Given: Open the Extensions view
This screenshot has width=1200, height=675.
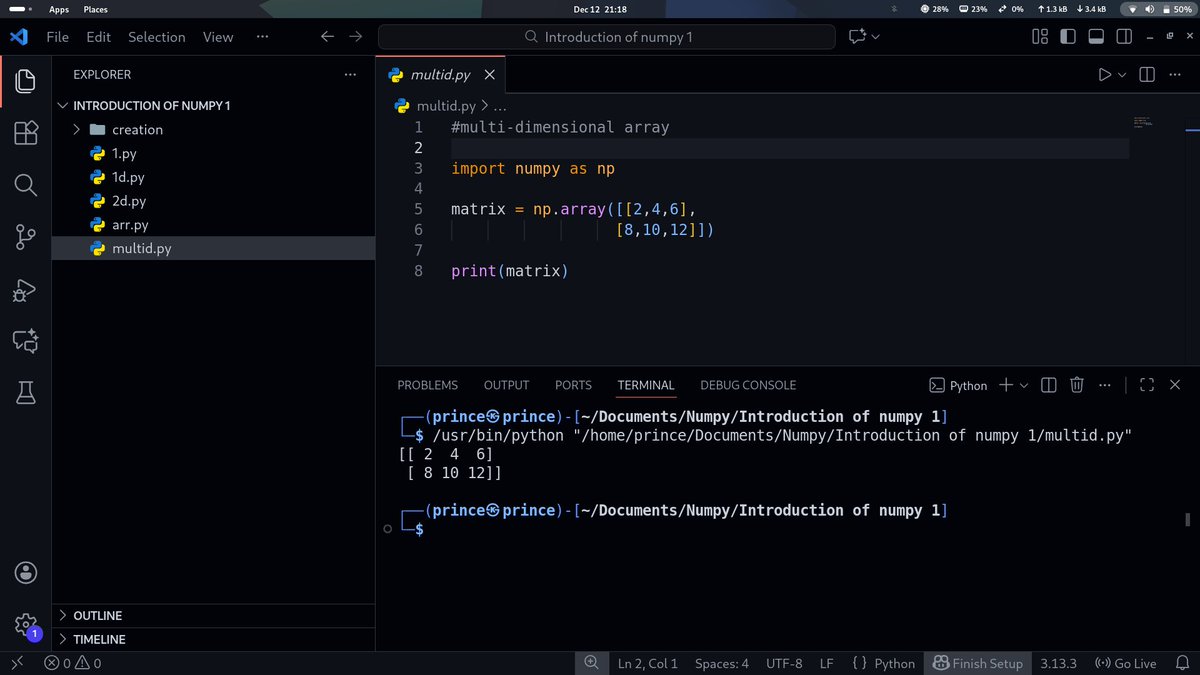Looking at the screenshot, I should 26,133.
